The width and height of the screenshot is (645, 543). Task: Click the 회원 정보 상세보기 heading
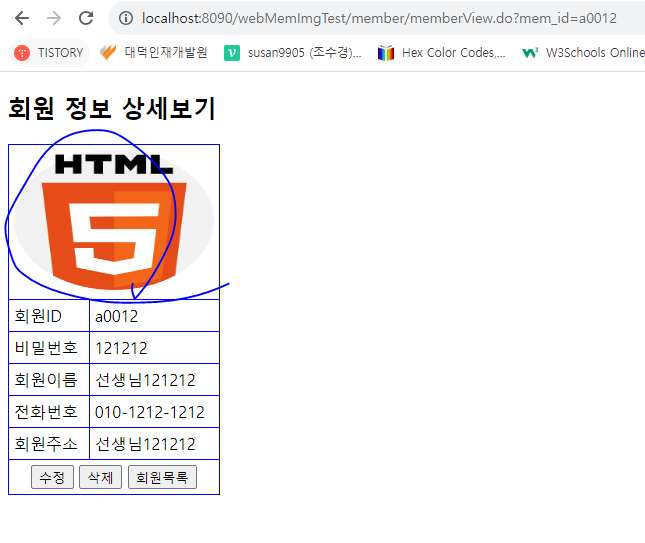pos(111,109)
